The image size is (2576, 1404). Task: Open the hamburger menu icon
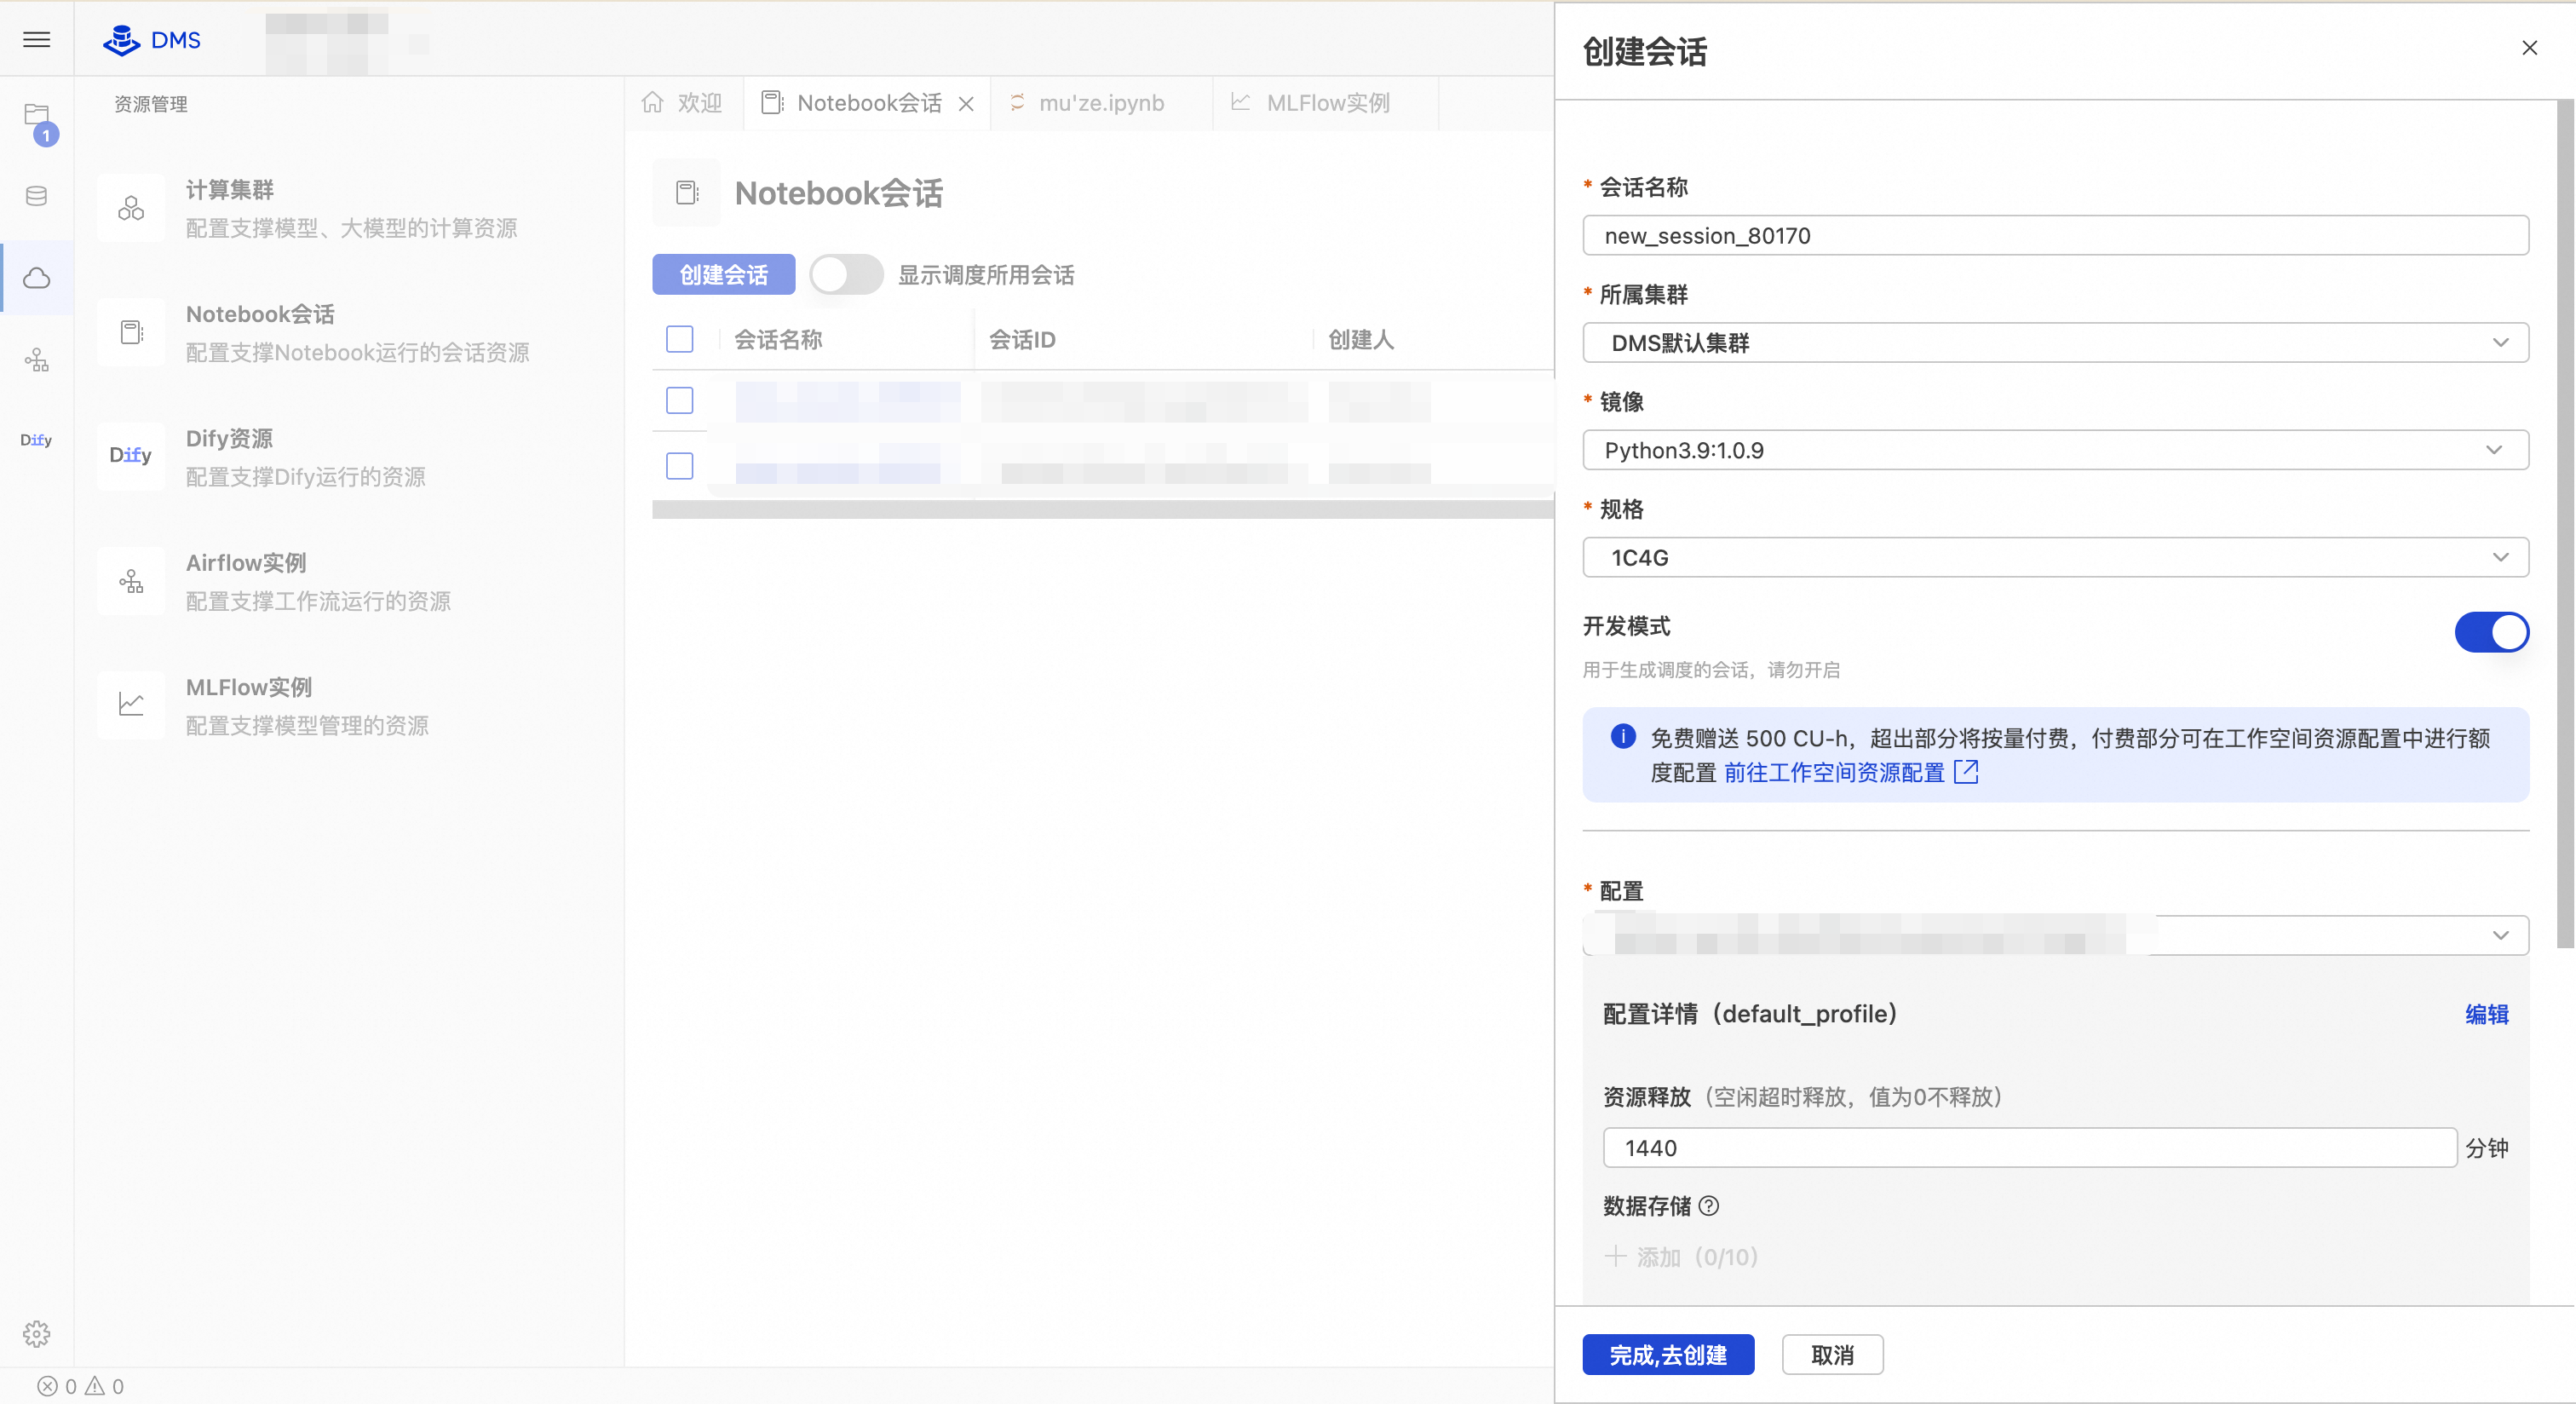(37, 40)
